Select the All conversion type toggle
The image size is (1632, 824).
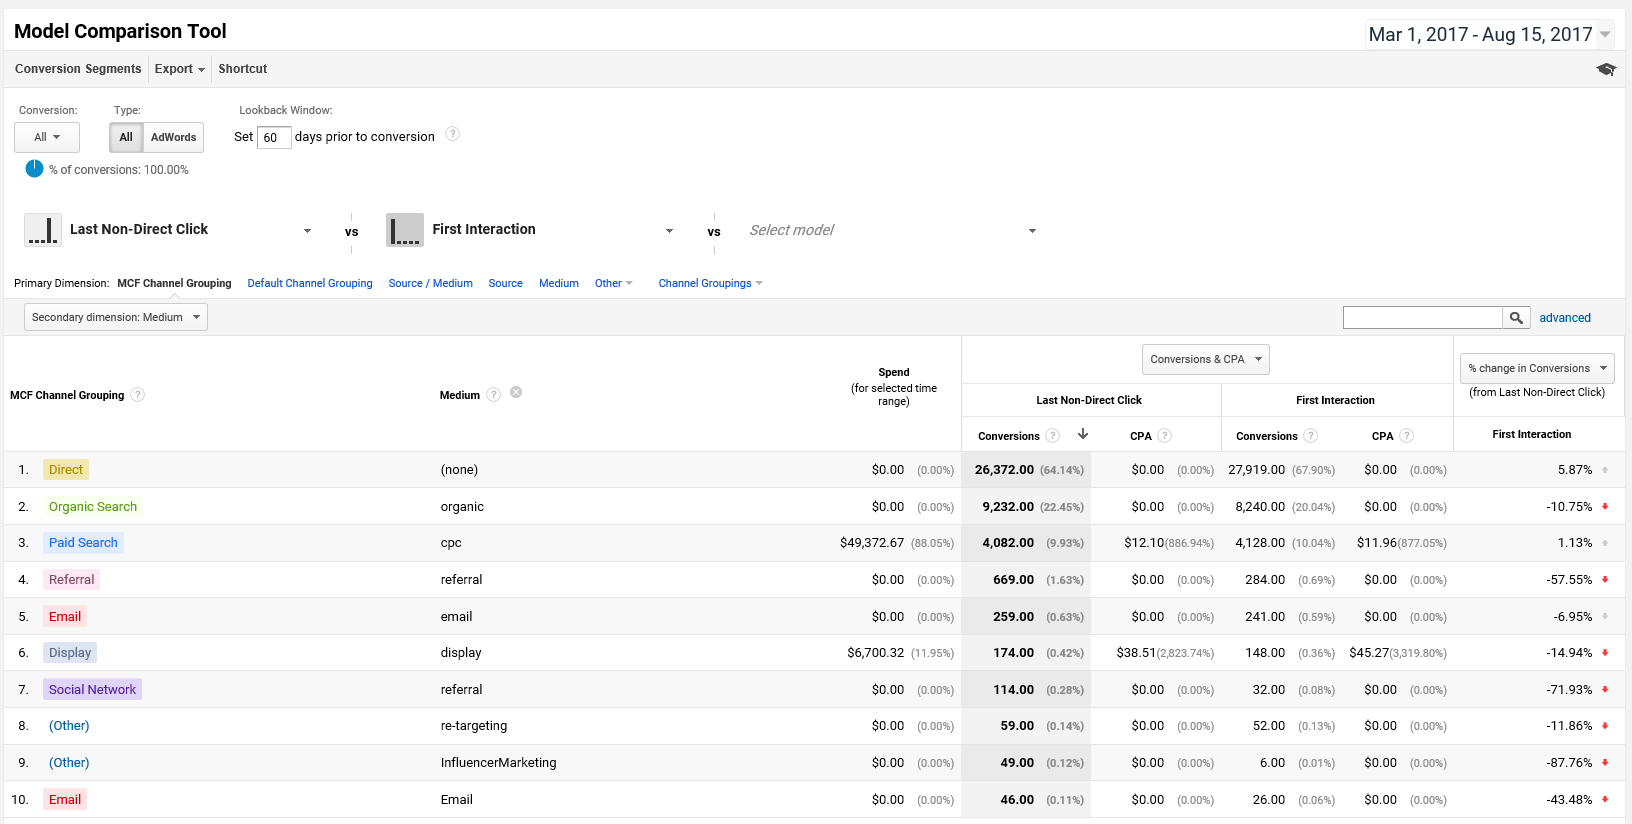pos(126,137)
